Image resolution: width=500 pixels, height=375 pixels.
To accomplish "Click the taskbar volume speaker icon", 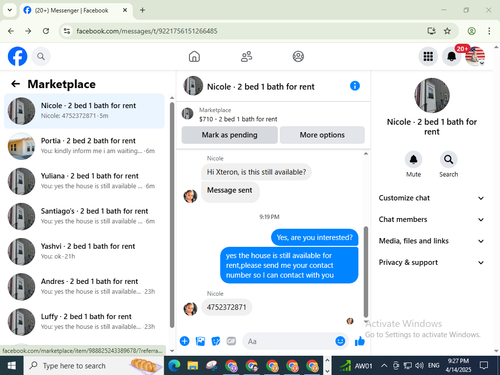I will (418, 366).
